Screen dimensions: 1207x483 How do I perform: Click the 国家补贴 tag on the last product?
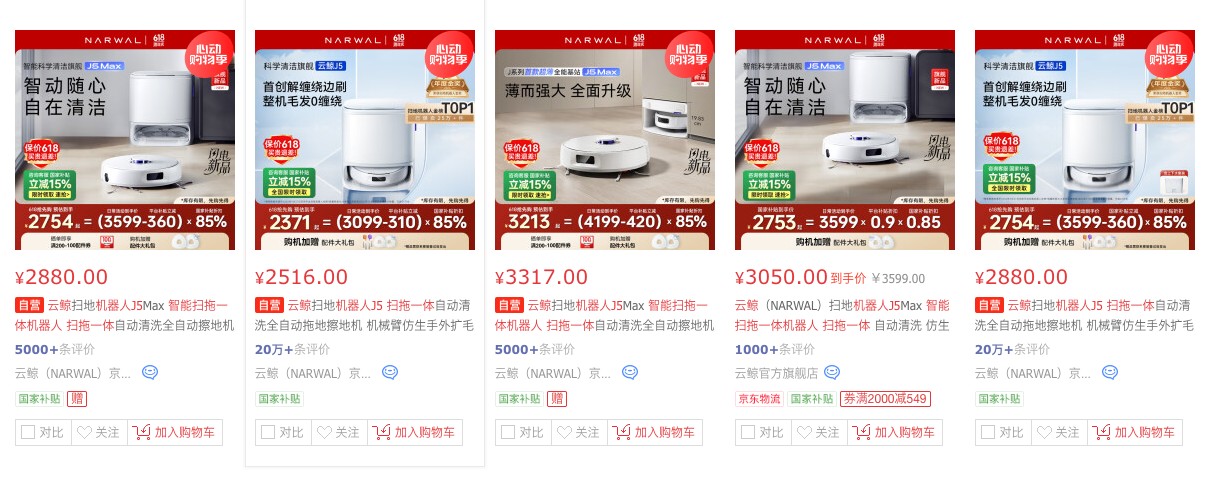tap(999, 398)
